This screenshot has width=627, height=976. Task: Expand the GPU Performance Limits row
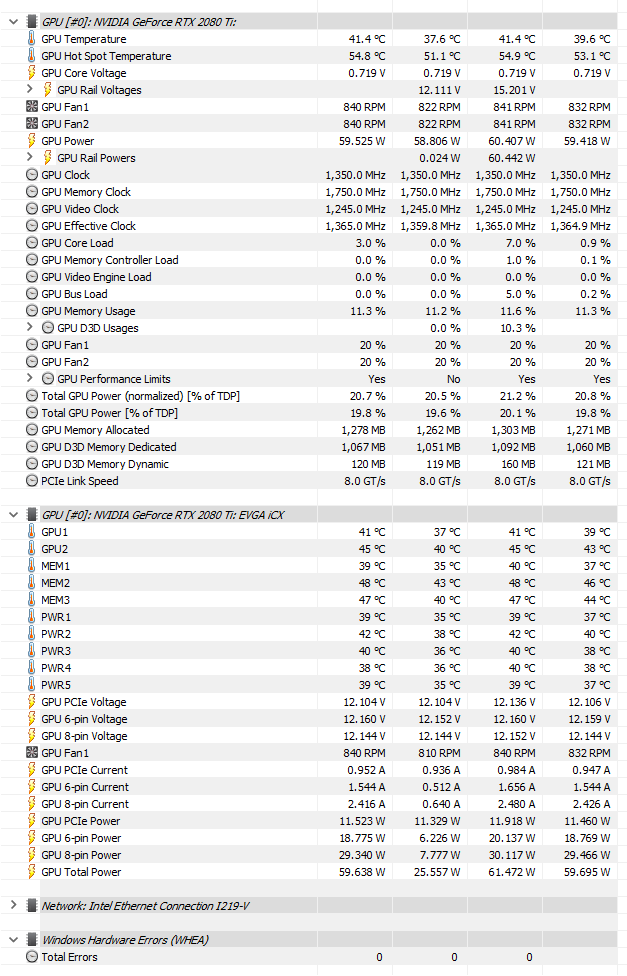click(x=29, y=378)
